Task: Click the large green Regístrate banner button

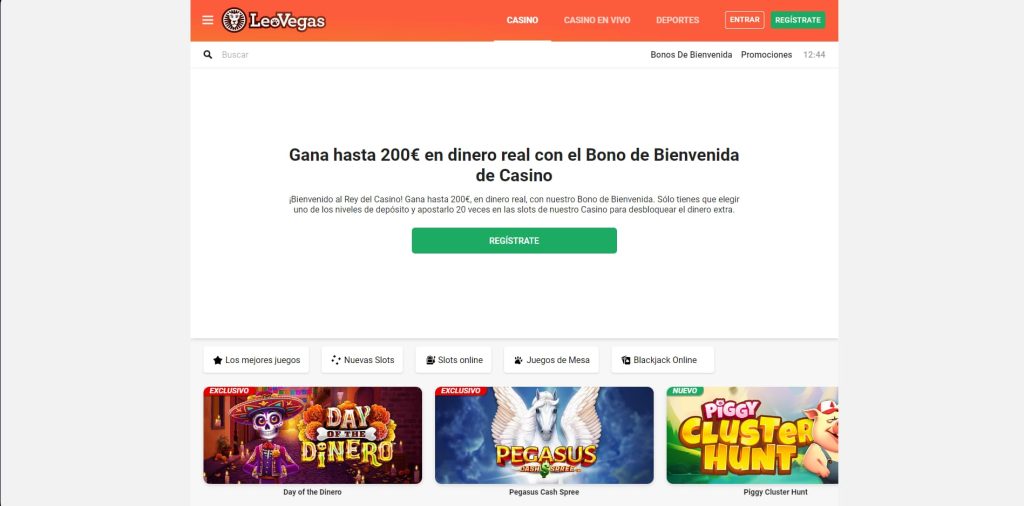Action: [514, 241]
